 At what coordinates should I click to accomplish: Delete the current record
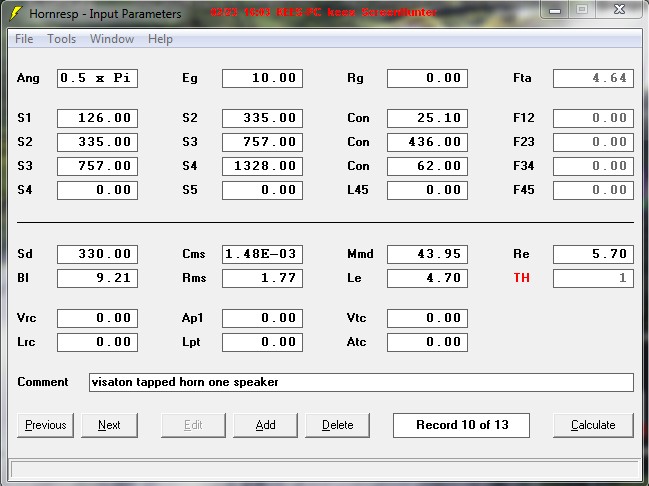[337, 425]
